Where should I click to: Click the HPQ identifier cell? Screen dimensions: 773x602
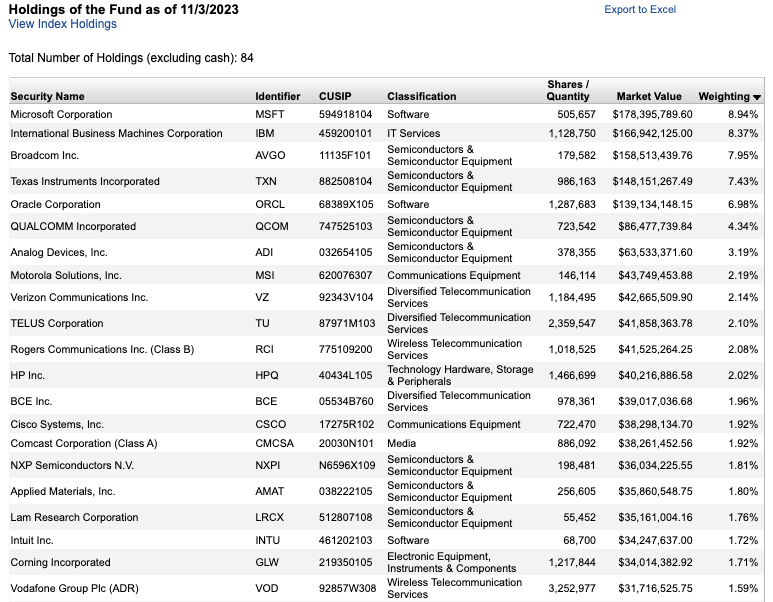point(267,376)
